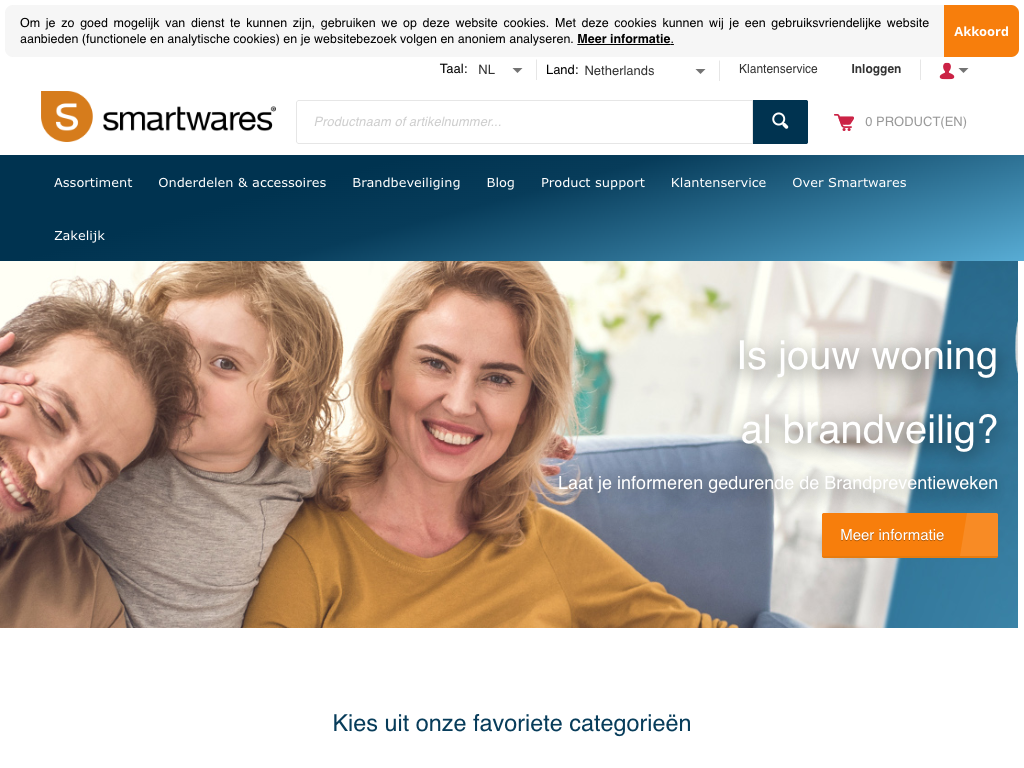Focus the product name search field
This screenshot has height=768, width=1024.
click(x=524, y=122)
